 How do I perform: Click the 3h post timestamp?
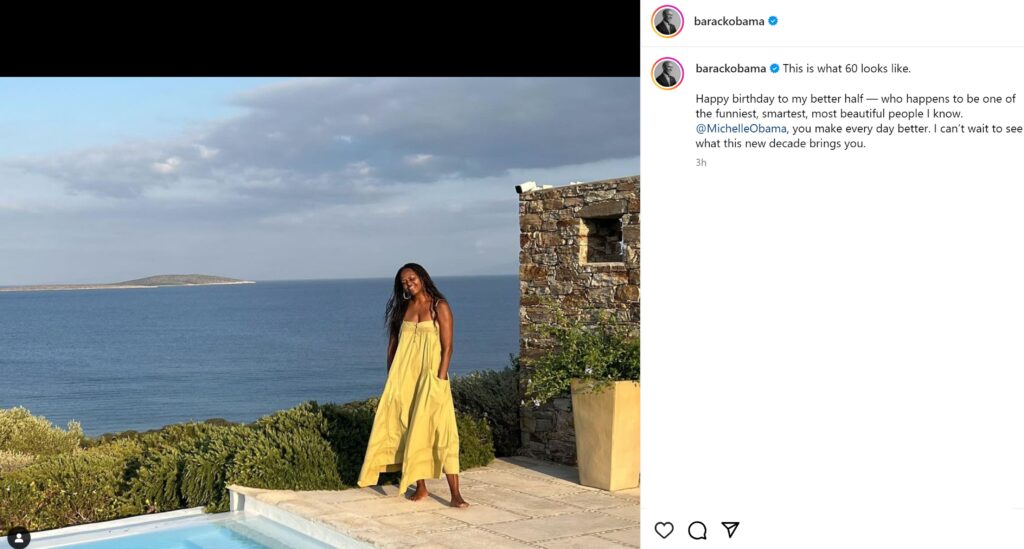click(x=701, y=162)
